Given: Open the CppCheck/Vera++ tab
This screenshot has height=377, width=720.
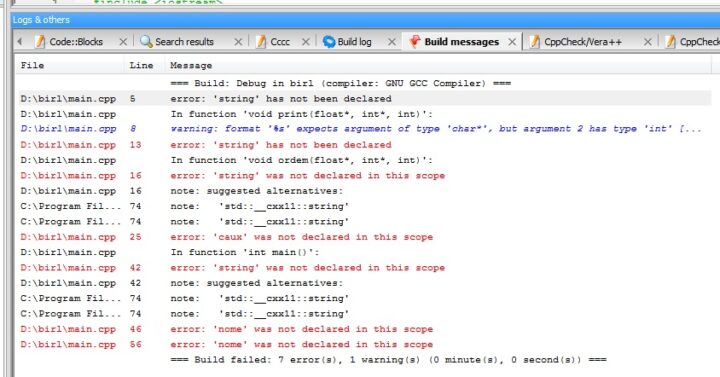Looking at the screenshot, I should coord(583,42).
